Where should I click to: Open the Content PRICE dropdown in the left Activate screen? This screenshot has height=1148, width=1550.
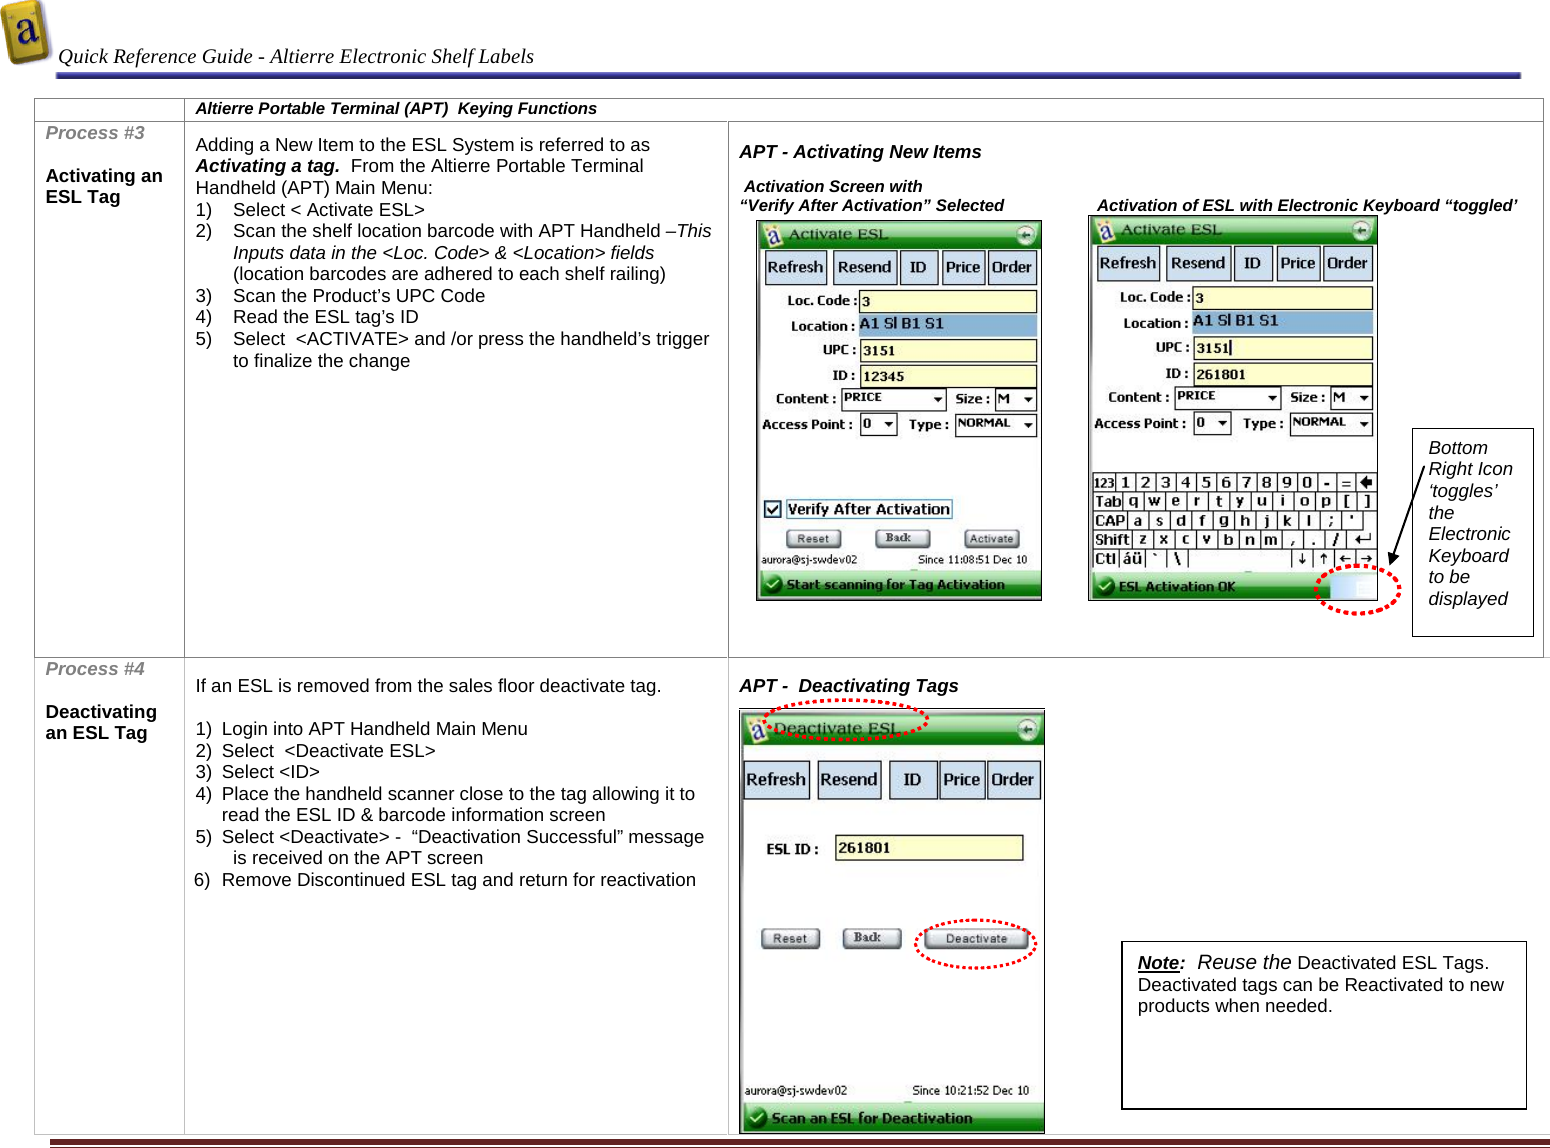pos(893,399)
